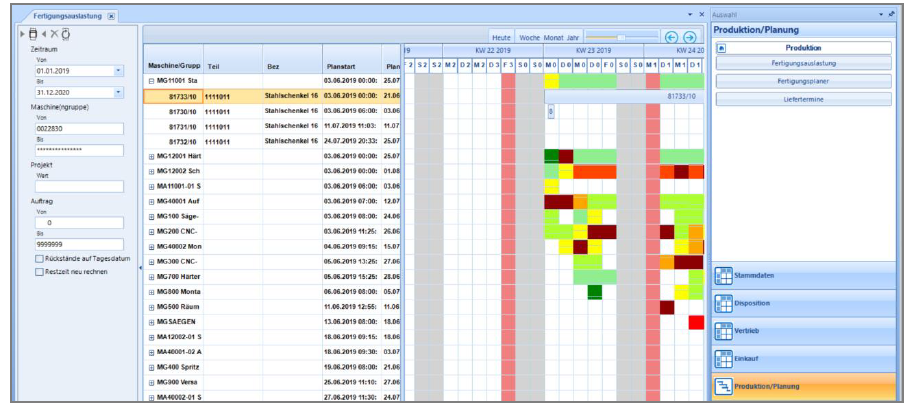The image size is (908, 405).
Task: Click the Liefertermine button
Action: click(803, 99)
